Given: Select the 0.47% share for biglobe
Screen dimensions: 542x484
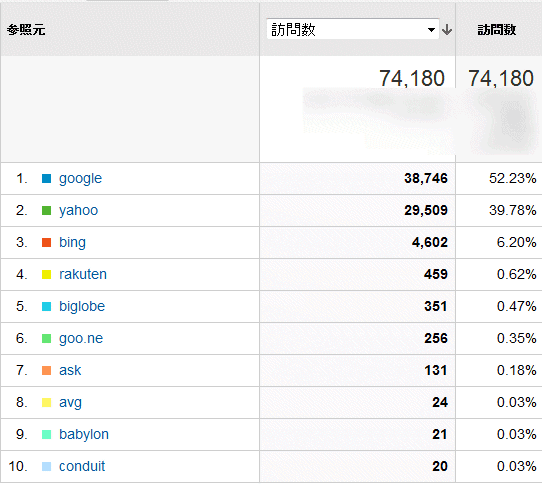Looking at the screenshot, I should 516,306.
